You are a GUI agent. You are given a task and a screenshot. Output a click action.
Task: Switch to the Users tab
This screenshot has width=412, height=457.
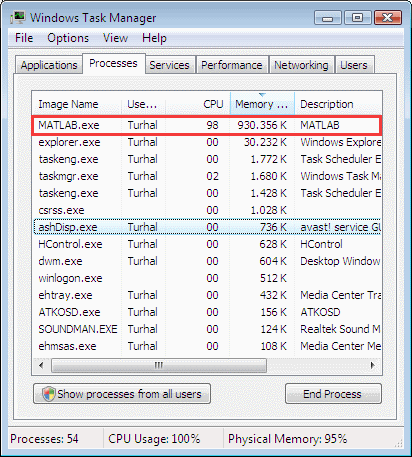coord(354,65)
